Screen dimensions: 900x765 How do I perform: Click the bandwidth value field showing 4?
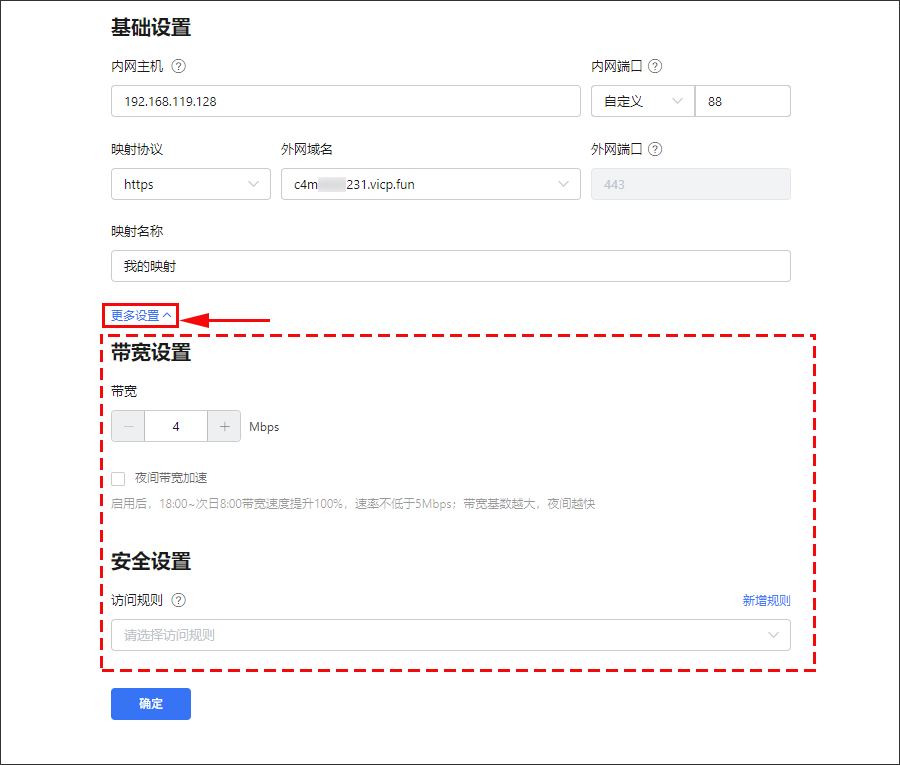pyautogui.click(x=176, y=426)
